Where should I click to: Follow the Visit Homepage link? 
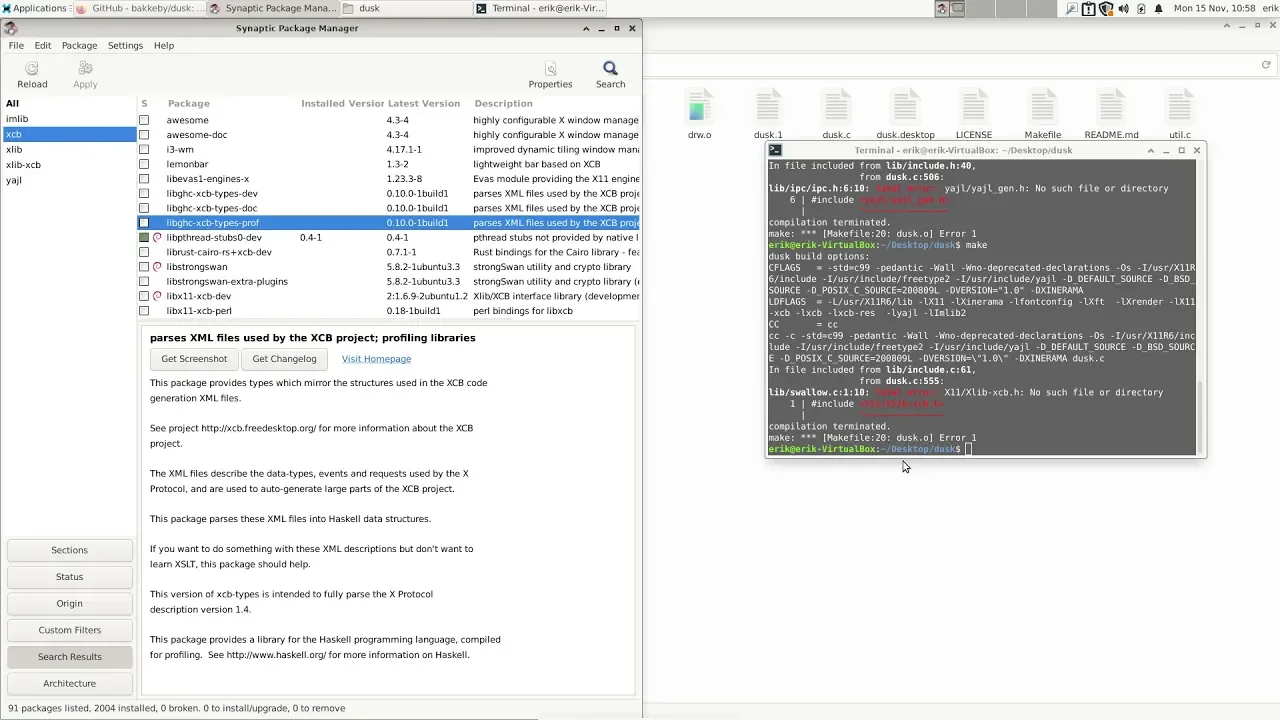(376, 359)
